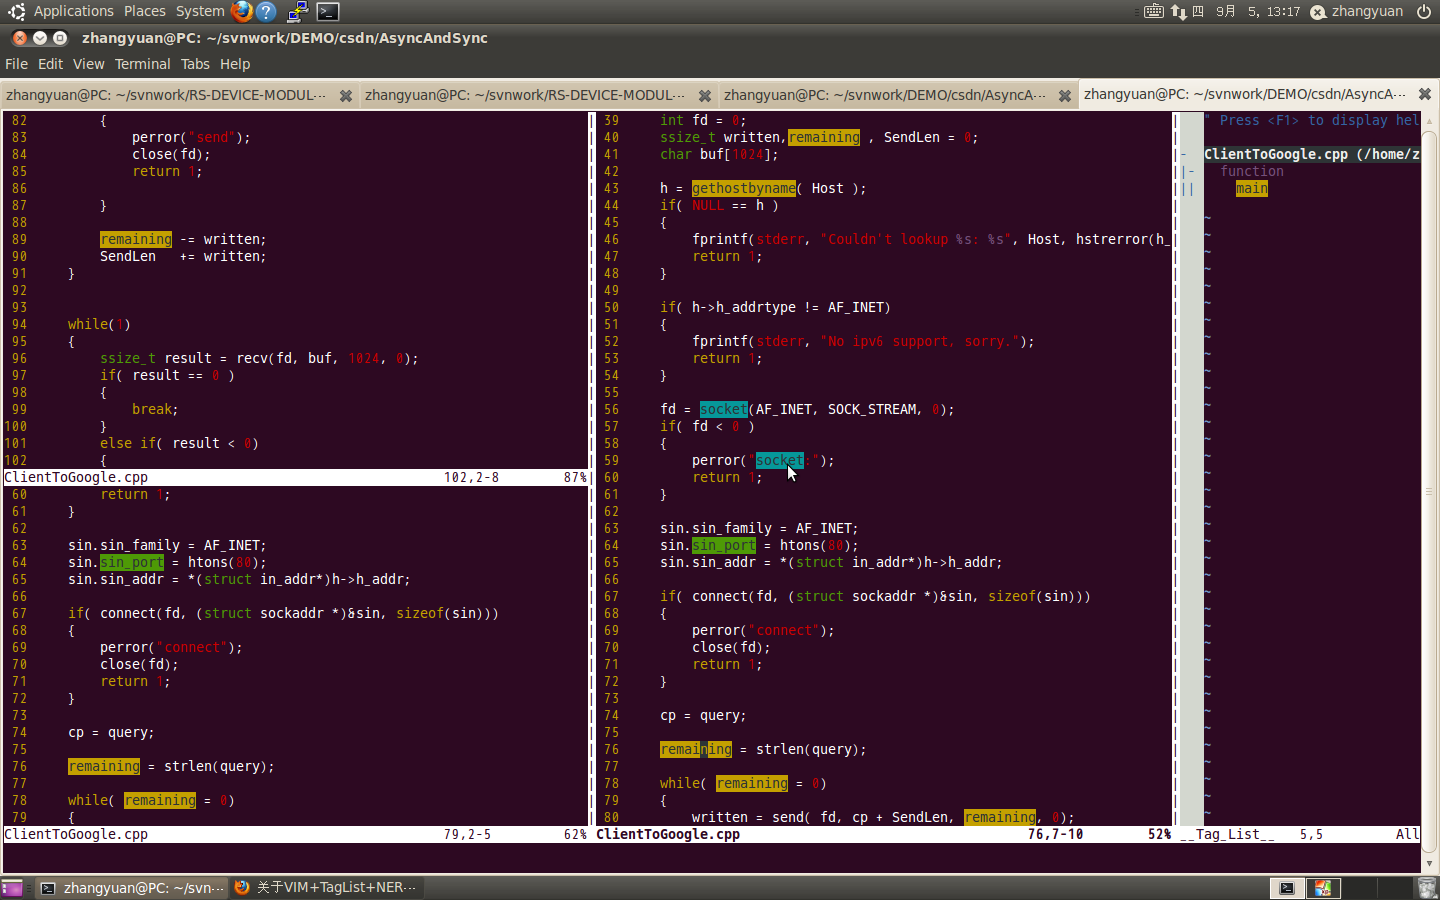Open the System menu
1440x900 pixels.
(200, 12)
